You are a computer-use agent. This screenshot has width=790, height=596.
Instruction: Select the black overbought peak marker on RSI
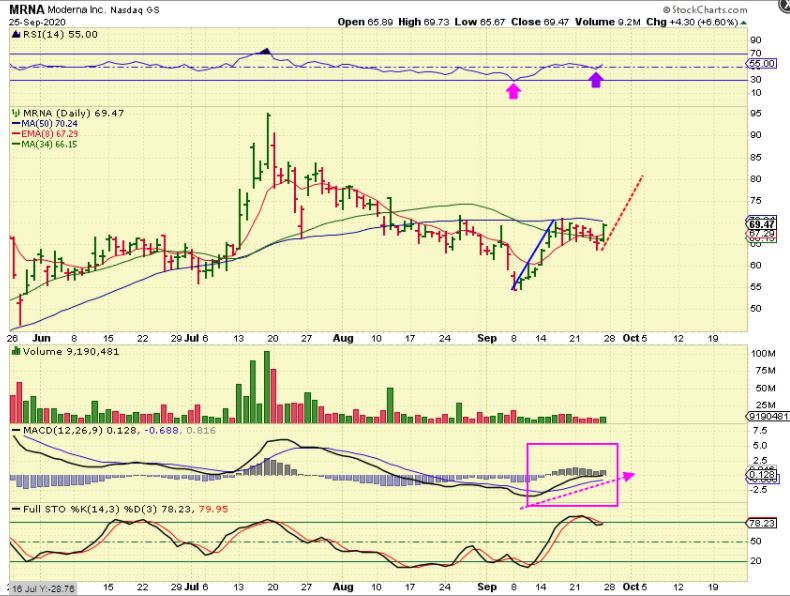pos(266,51)
